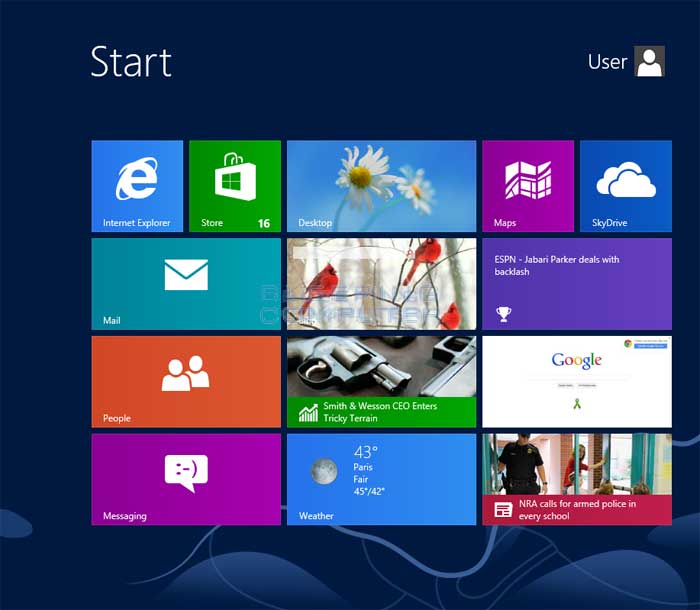Open the Google pinned site tile
700x610 pixels.
click(x=577, y=381)
